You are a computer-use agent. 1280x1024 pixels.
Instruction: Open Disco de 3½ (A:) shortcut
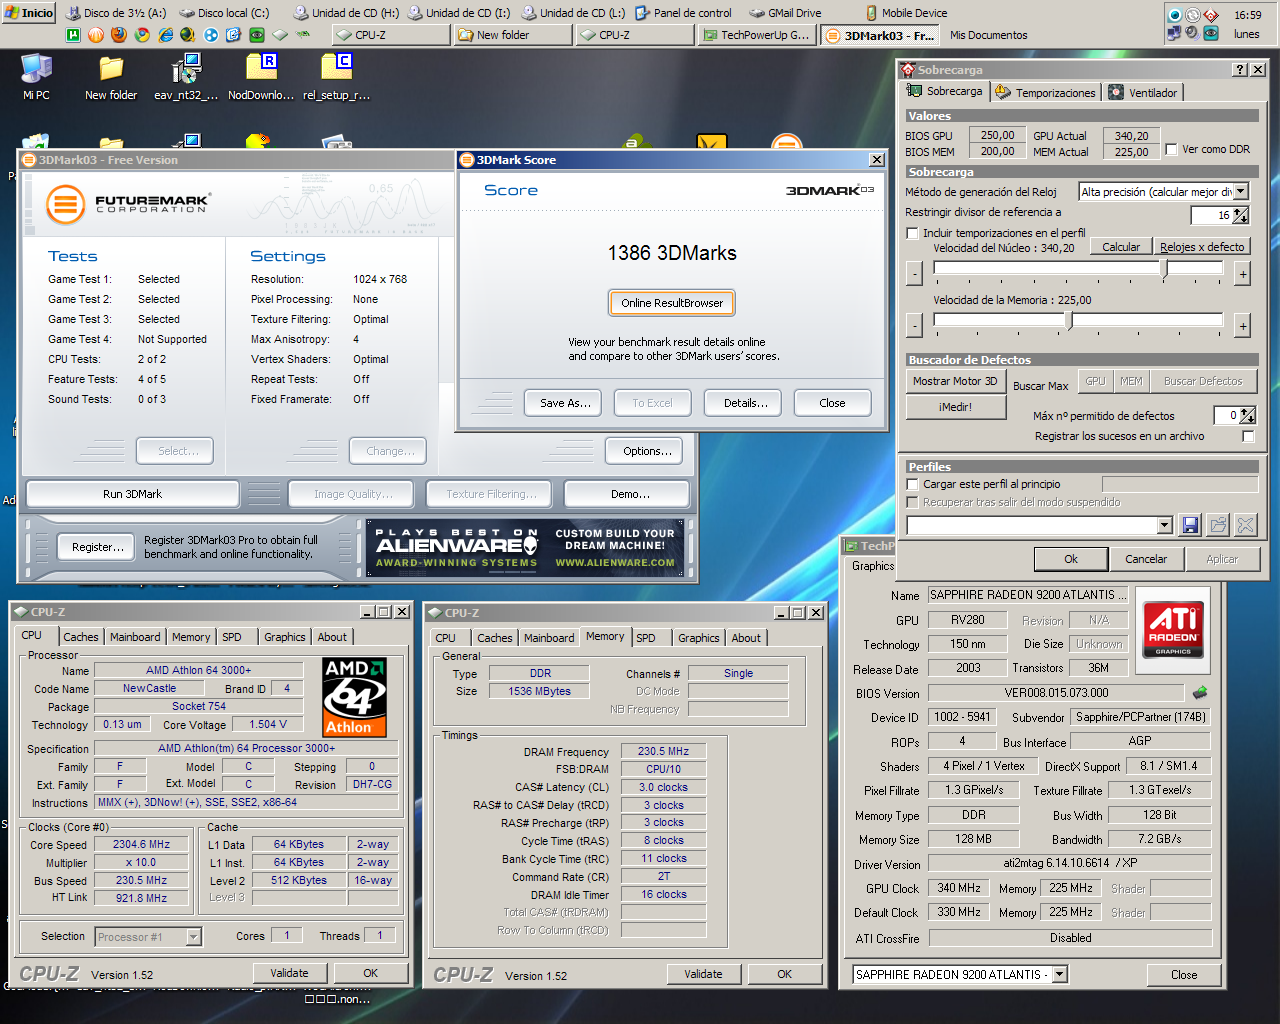[x=117, y=13]
